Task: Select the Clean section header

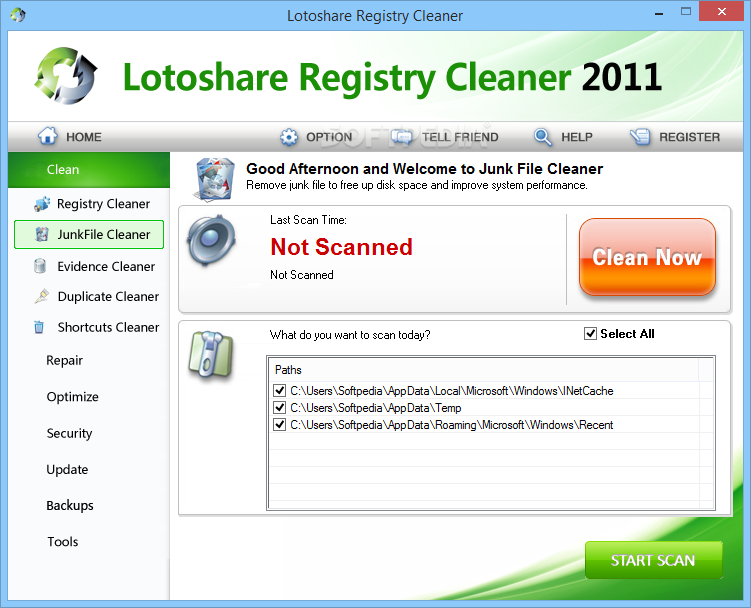Action: click(x=89, y=170)
